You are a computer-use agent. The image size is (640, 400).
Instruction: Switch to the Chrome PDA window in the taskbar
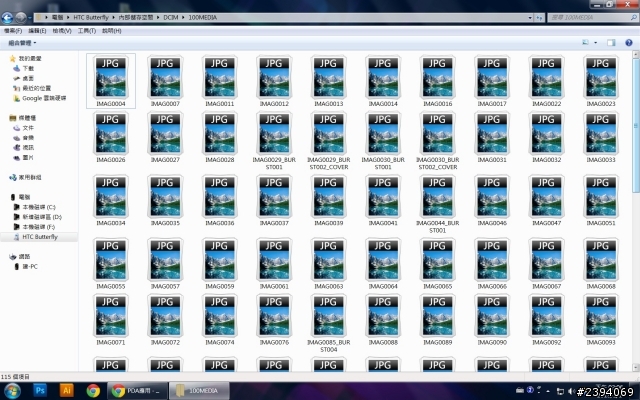pos(137,391)
